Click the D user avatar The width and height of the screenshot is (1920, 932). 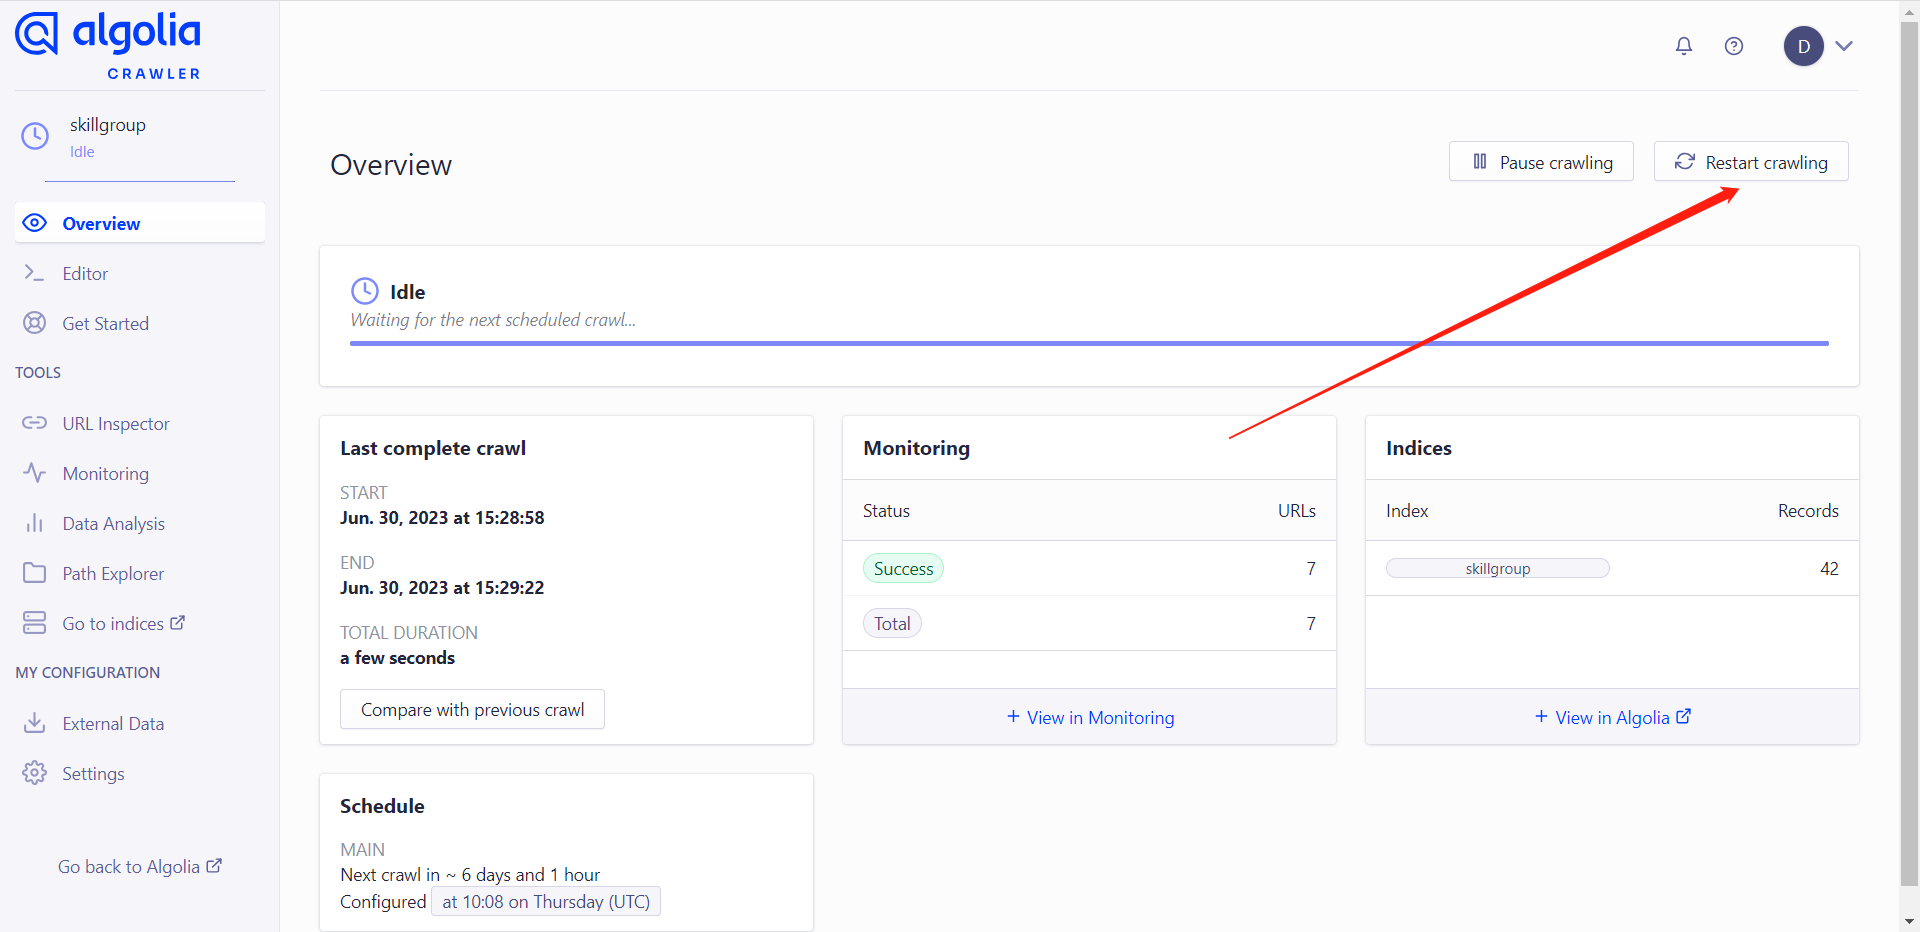pos(1803,46)
